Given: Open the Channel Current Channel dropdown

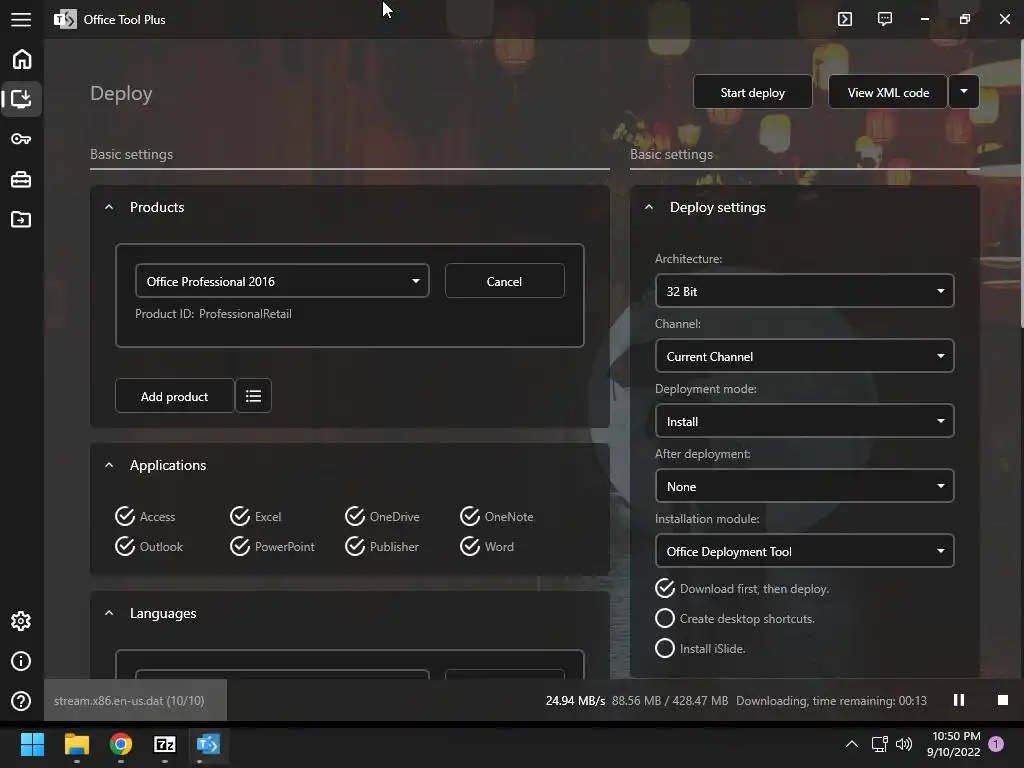Looking at the screenshot, I should click(x=805, y=357).
